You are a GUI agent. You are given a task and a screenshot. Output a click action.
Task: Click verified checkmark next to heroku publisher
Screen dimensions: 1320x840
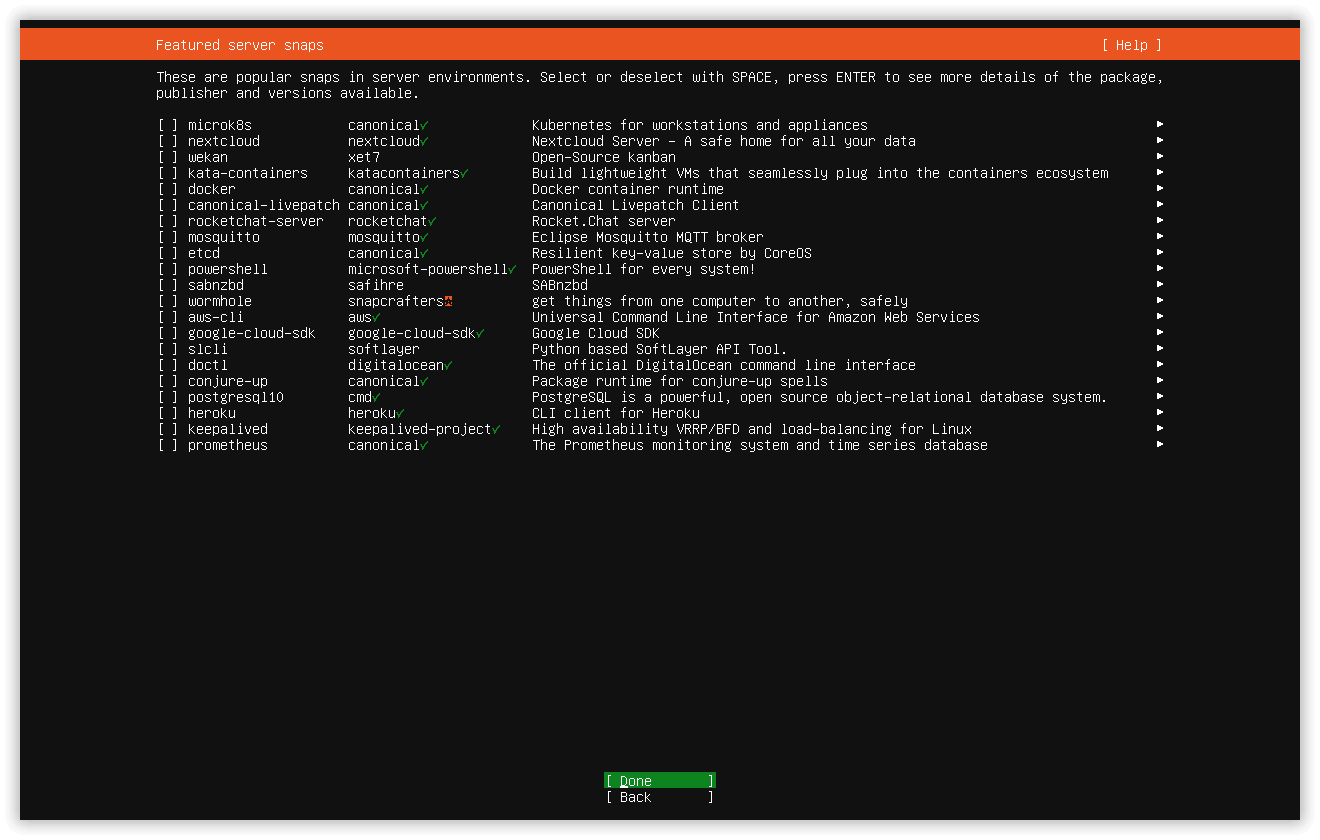click(x=400, y=413)
